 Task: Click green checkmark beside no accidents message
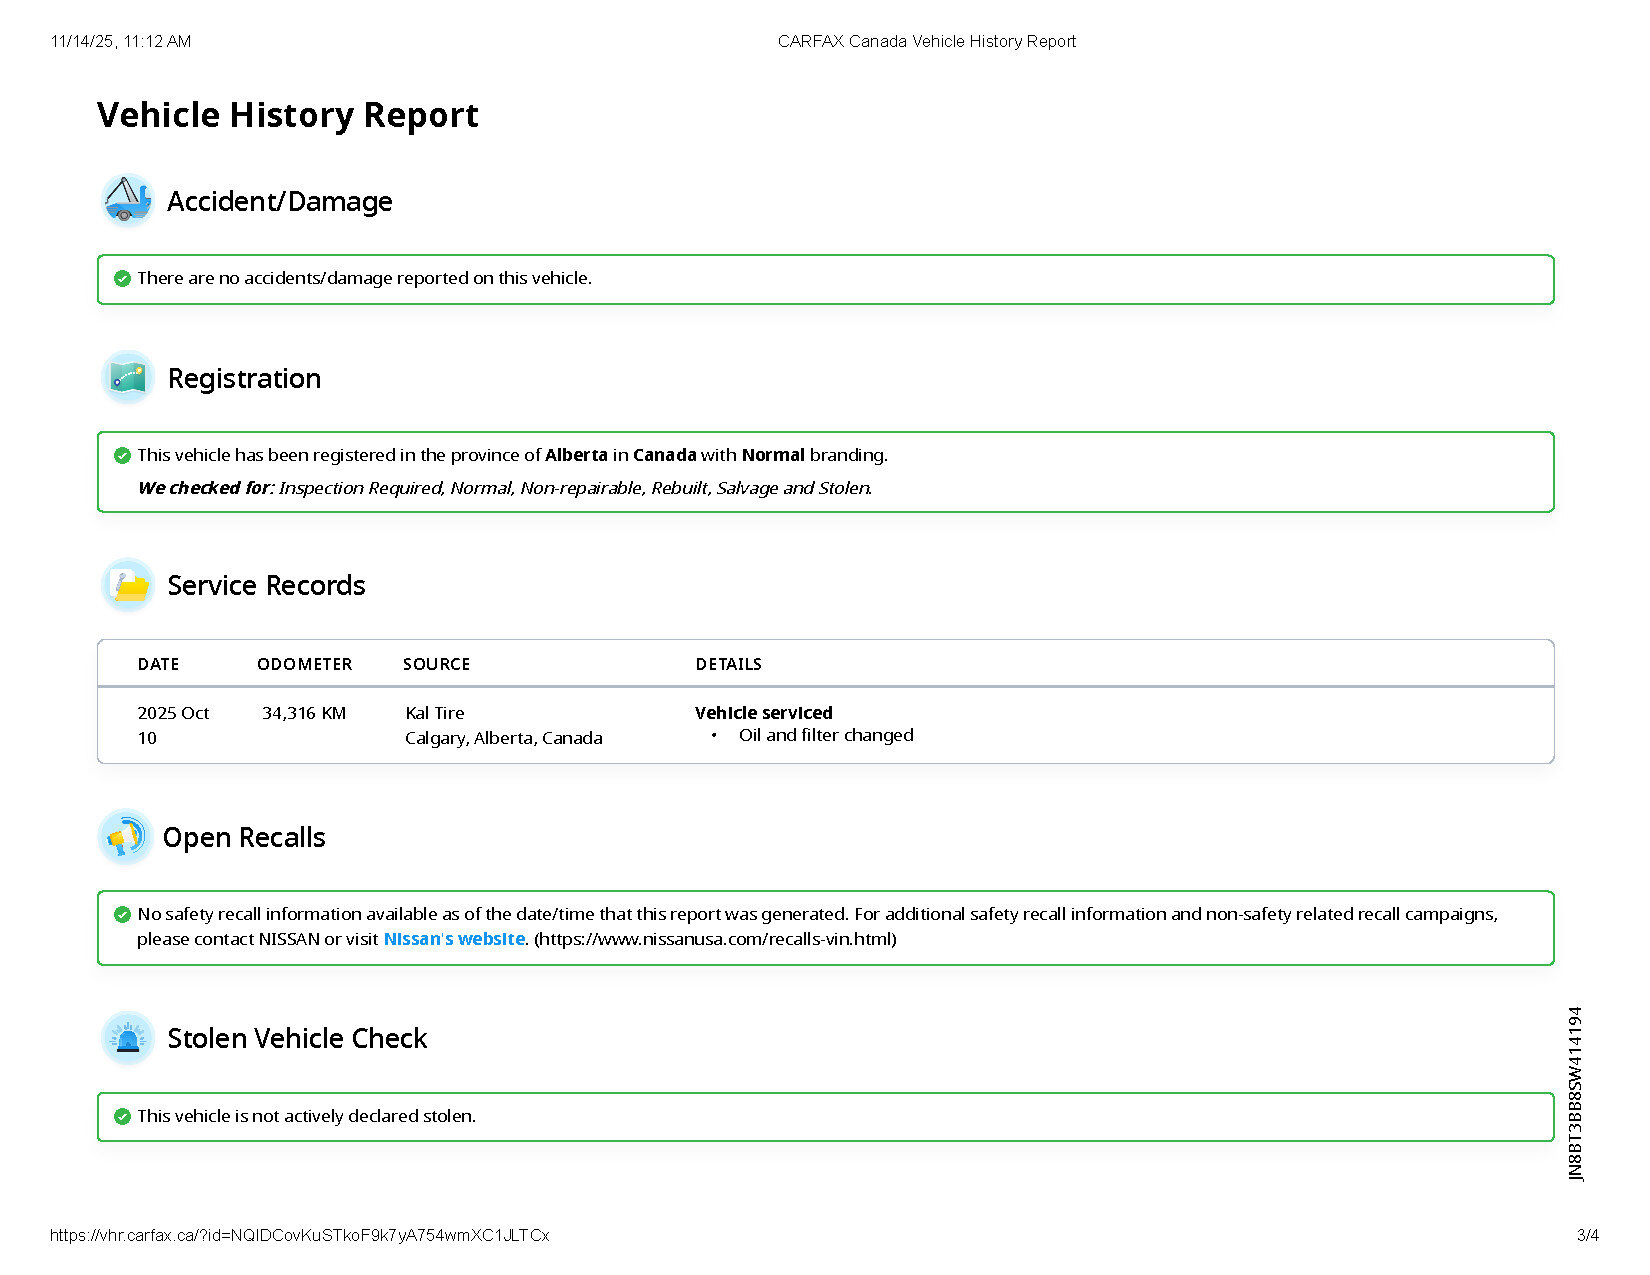[122, 278]
